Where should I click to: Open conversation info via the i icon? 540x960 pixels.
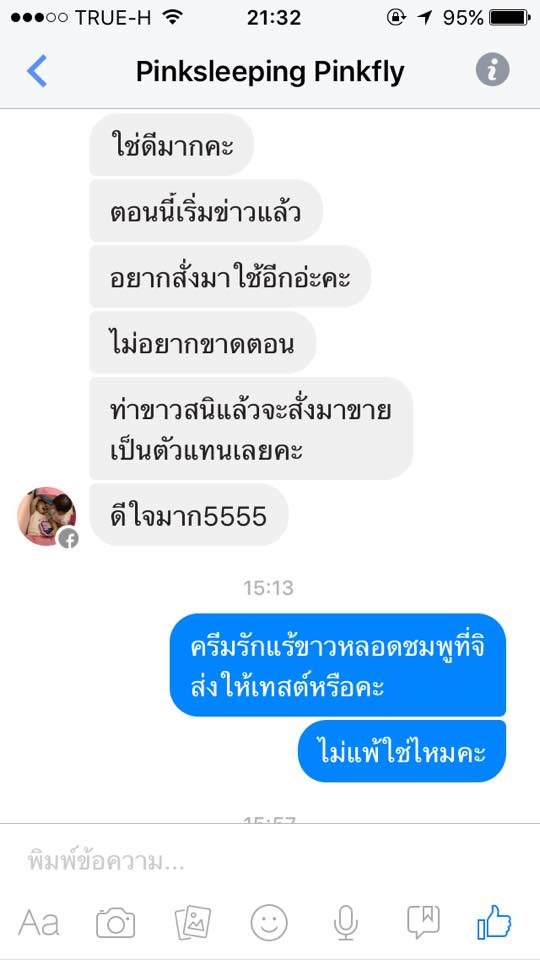[492, 70]
